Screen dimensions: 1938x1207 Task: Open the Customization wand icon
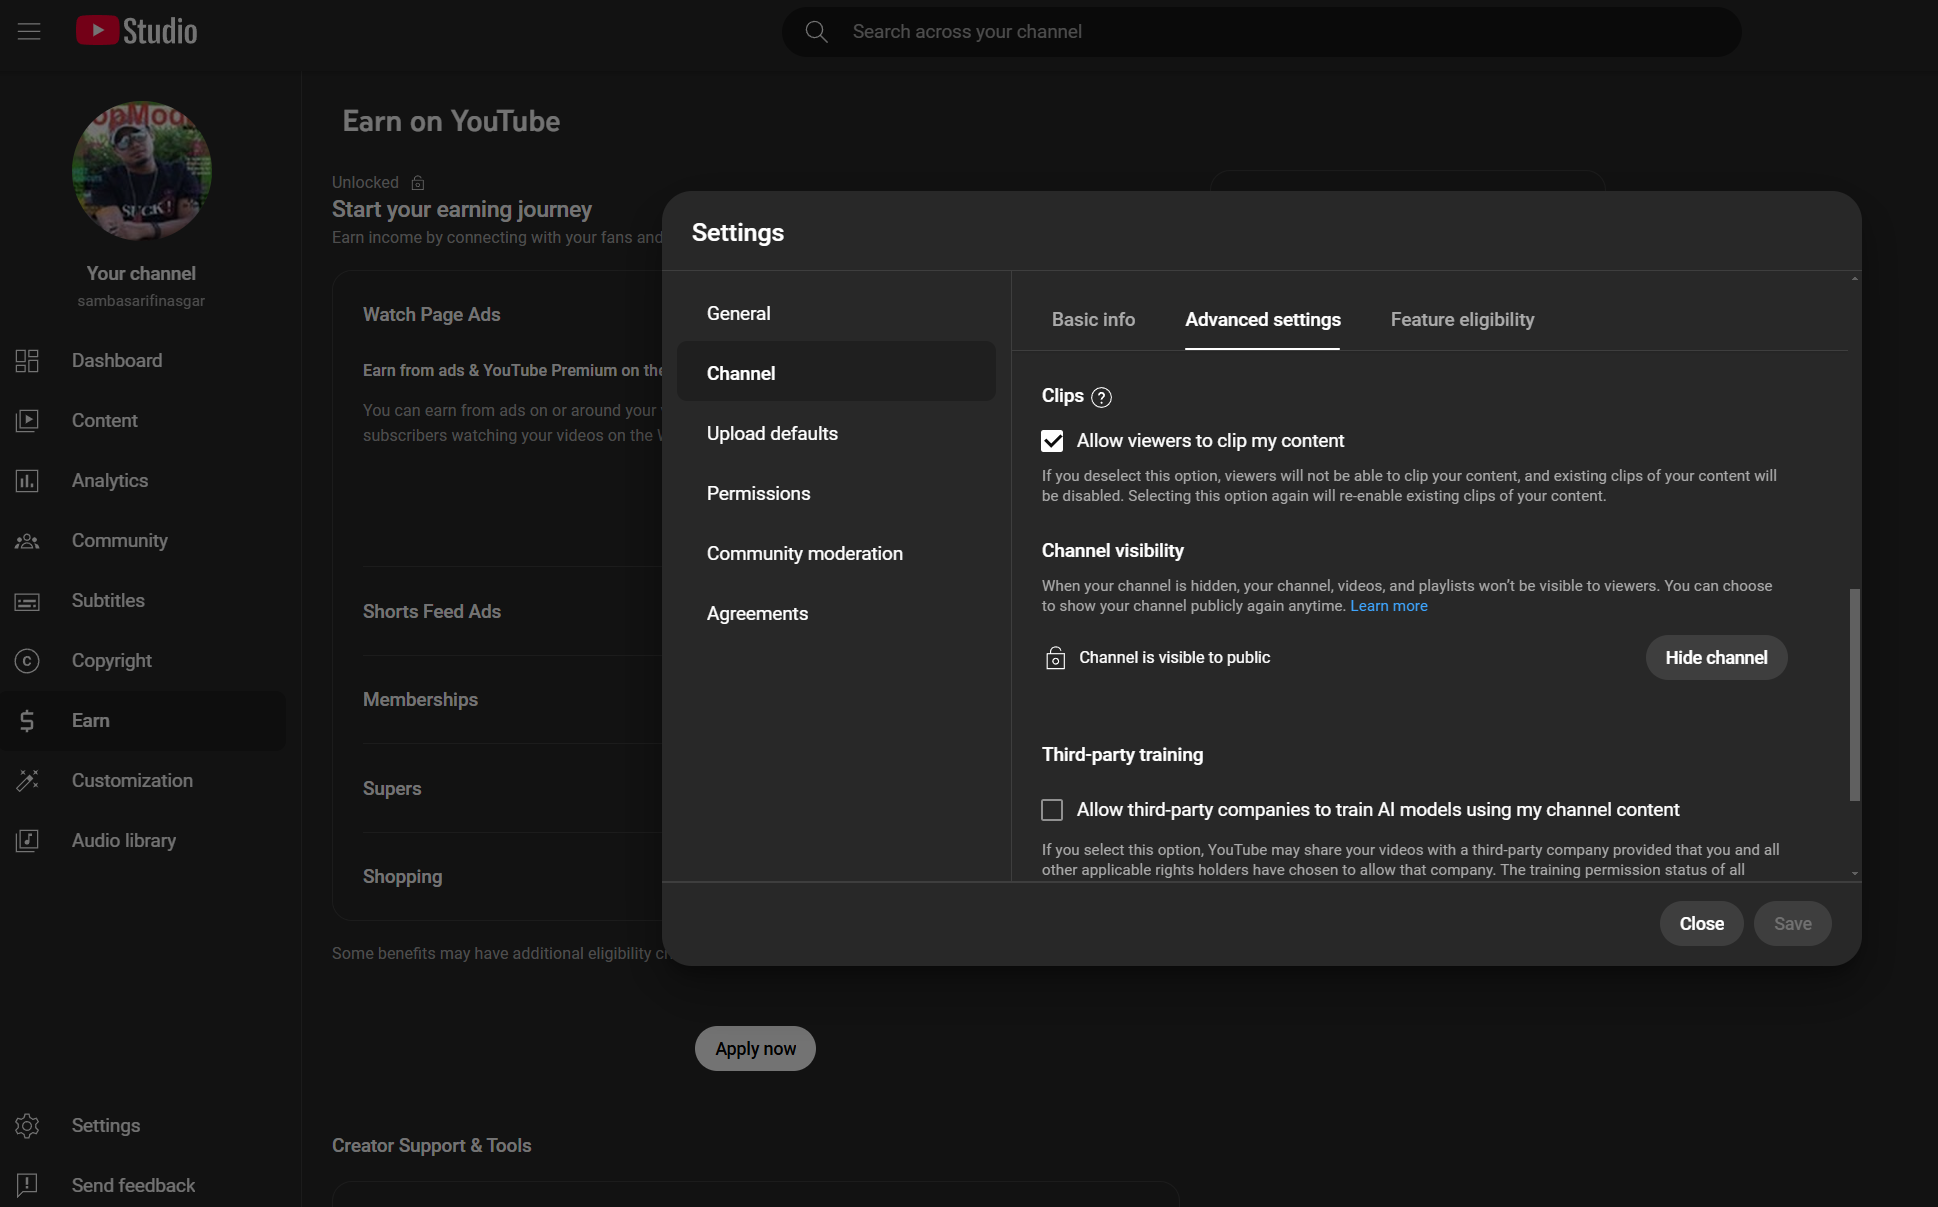pyautogui.click(x=27, y=781)
